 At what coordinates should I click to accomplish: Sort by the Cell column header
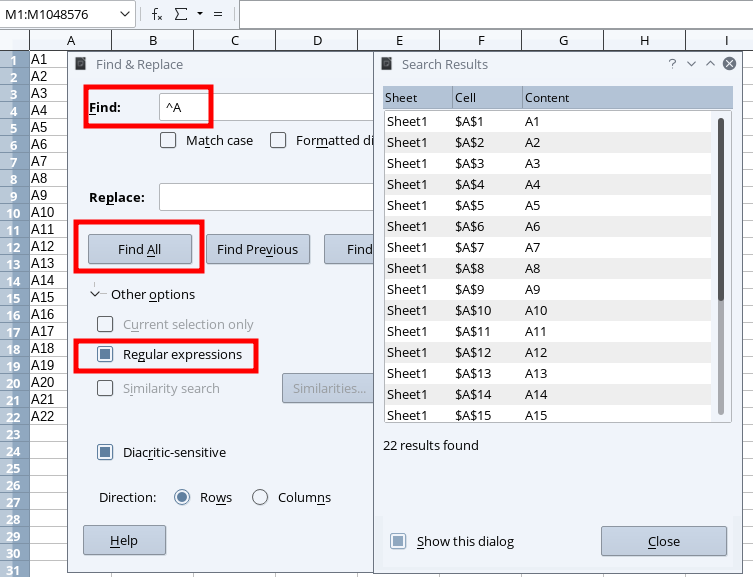click(487, 97)
